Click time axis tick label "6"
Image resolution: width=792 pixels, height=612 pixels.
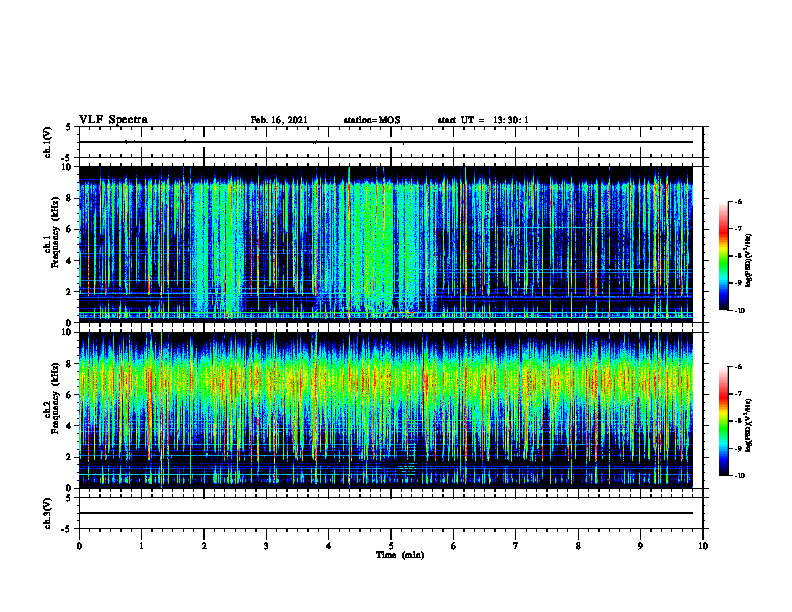click(454, 546)
